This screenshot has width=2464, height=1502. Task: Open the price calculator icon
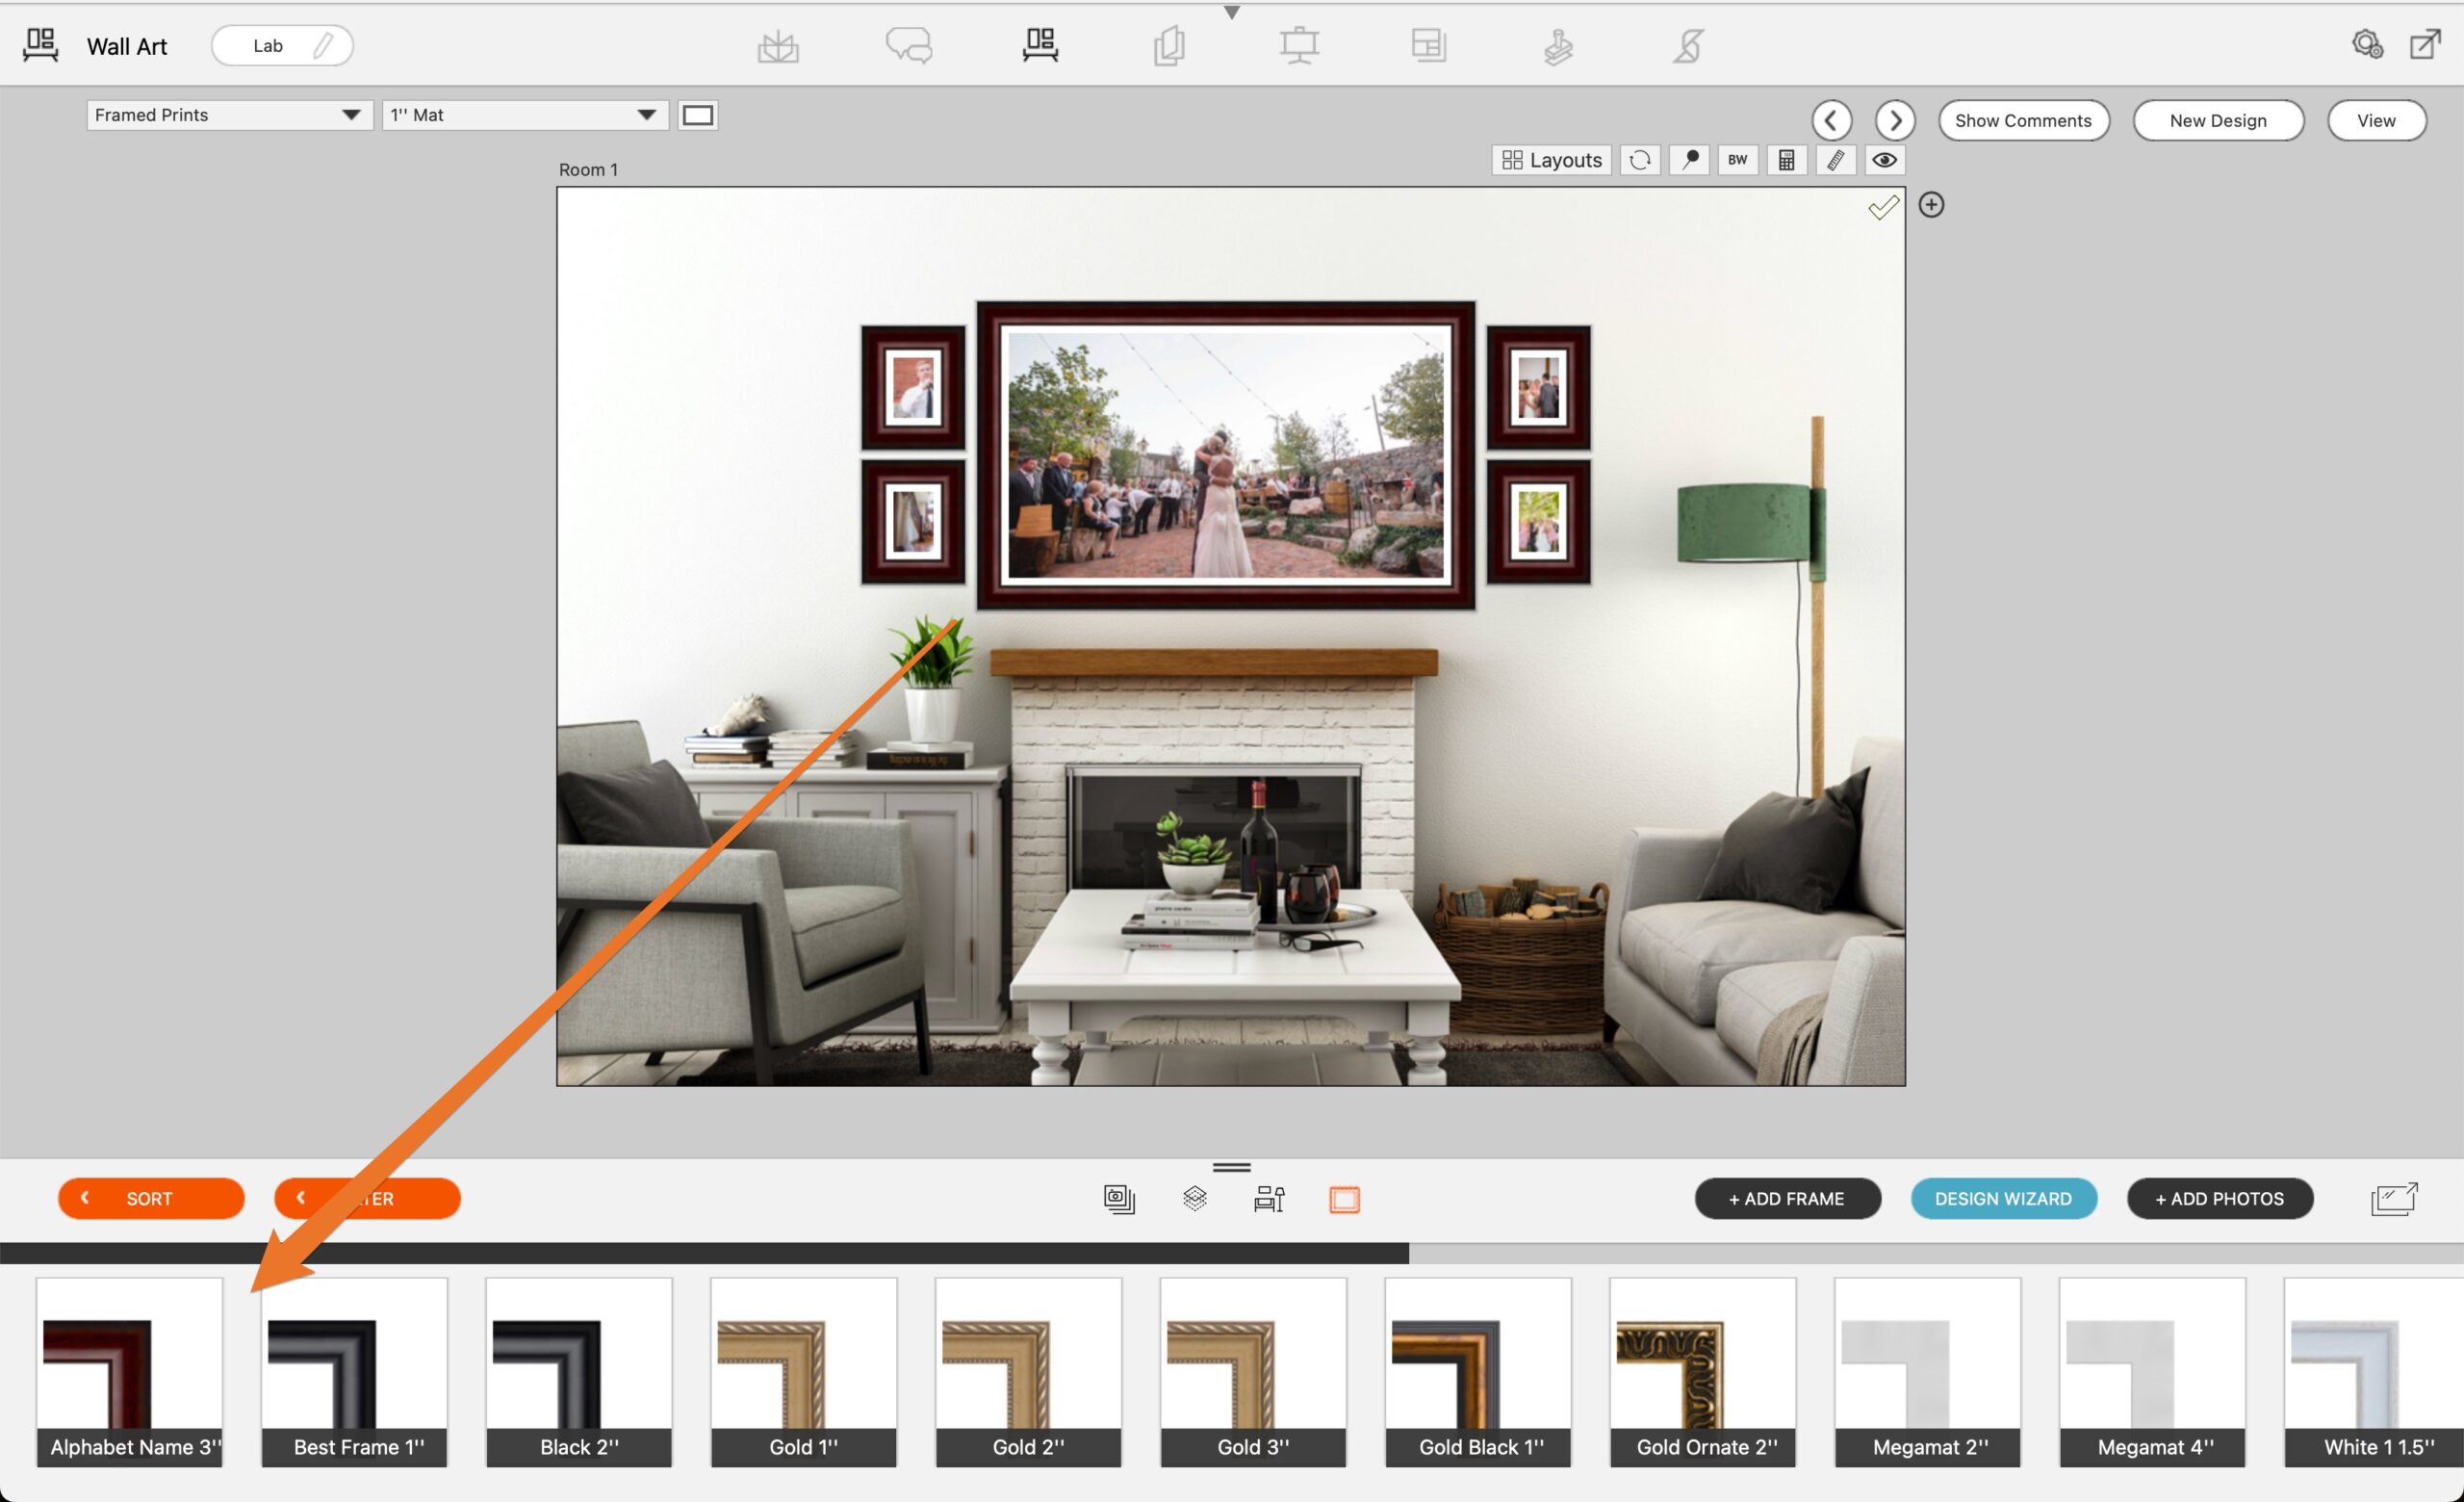(x=1786, y=160)
